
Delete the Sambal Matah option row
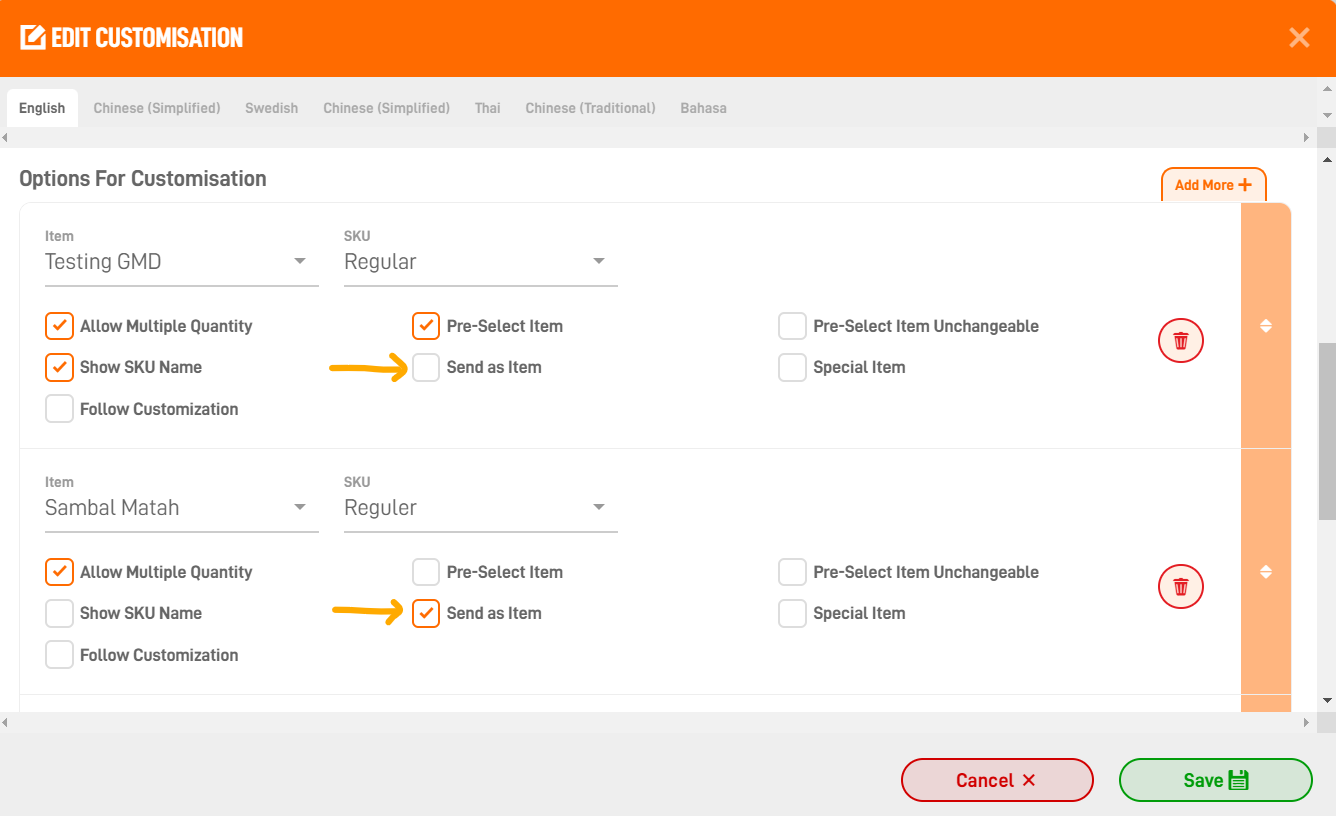1180,586
